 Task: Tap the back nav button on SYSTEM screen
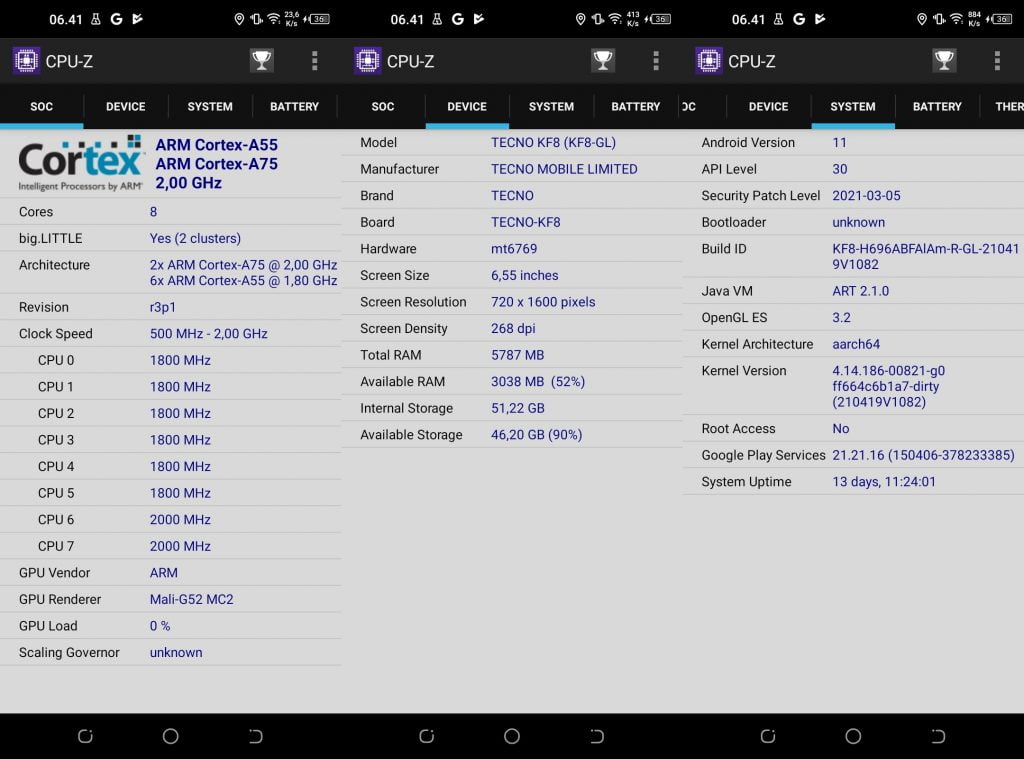tap(938, 736)
